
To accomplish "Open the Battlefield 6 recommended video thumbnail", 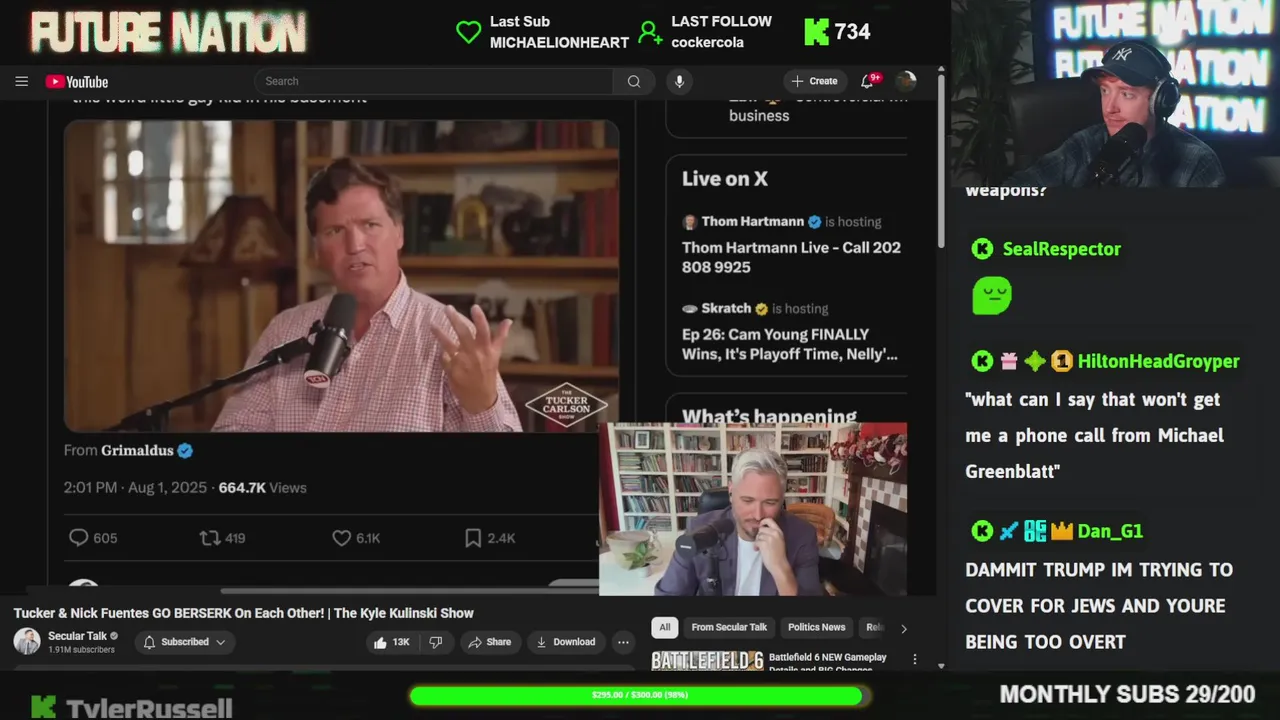I will (x=707, y=660).
